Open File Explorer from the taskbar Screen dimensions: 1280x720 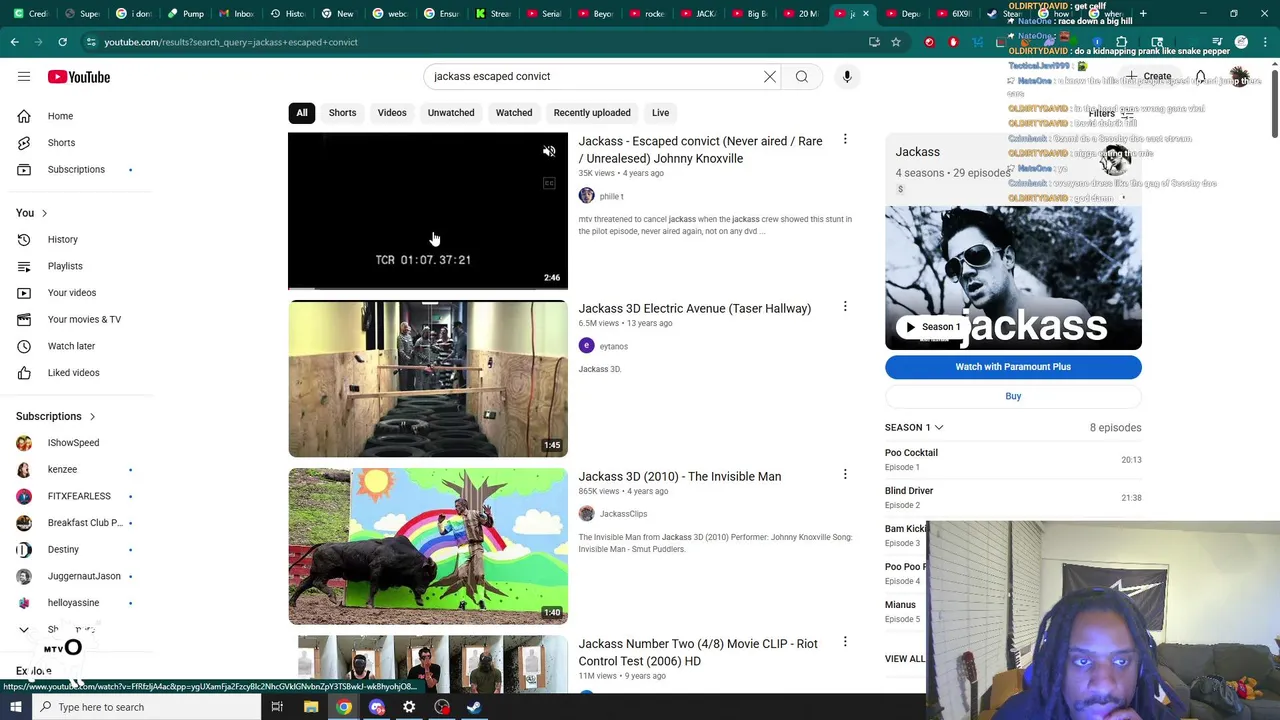coord(311,707)
